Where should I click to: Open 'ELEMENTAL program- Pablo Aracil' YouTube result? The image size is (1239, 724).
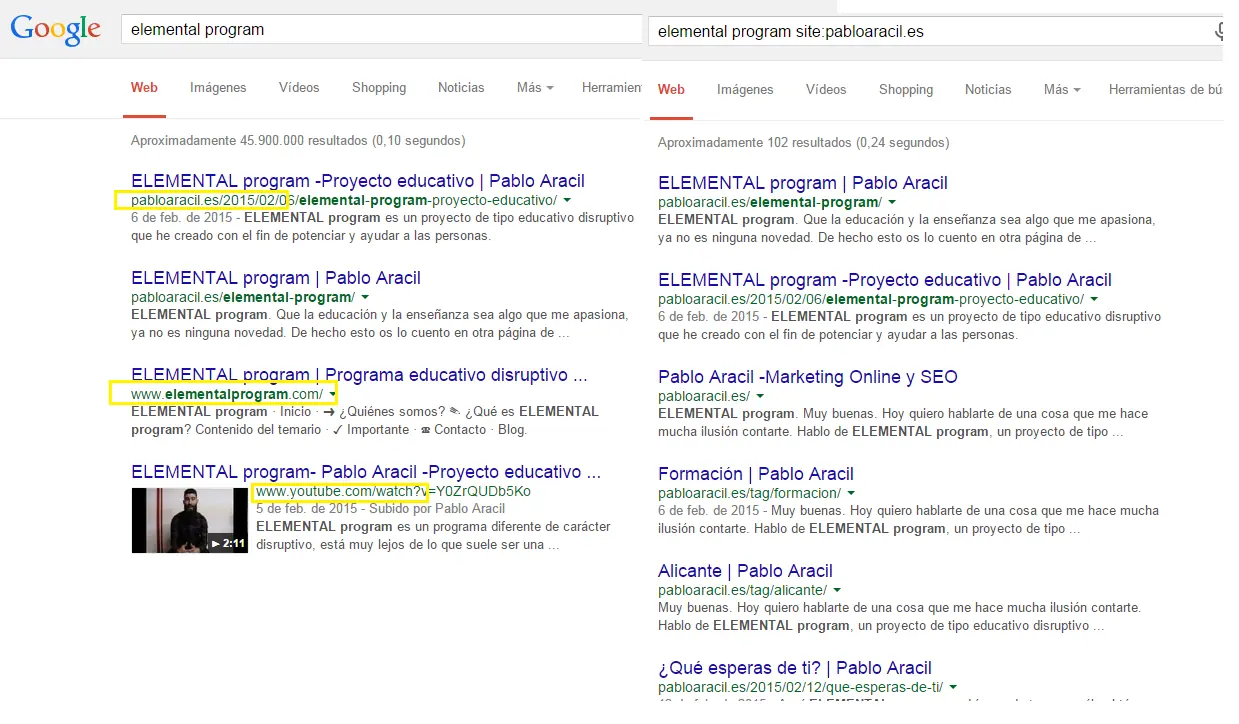(366, 472)
